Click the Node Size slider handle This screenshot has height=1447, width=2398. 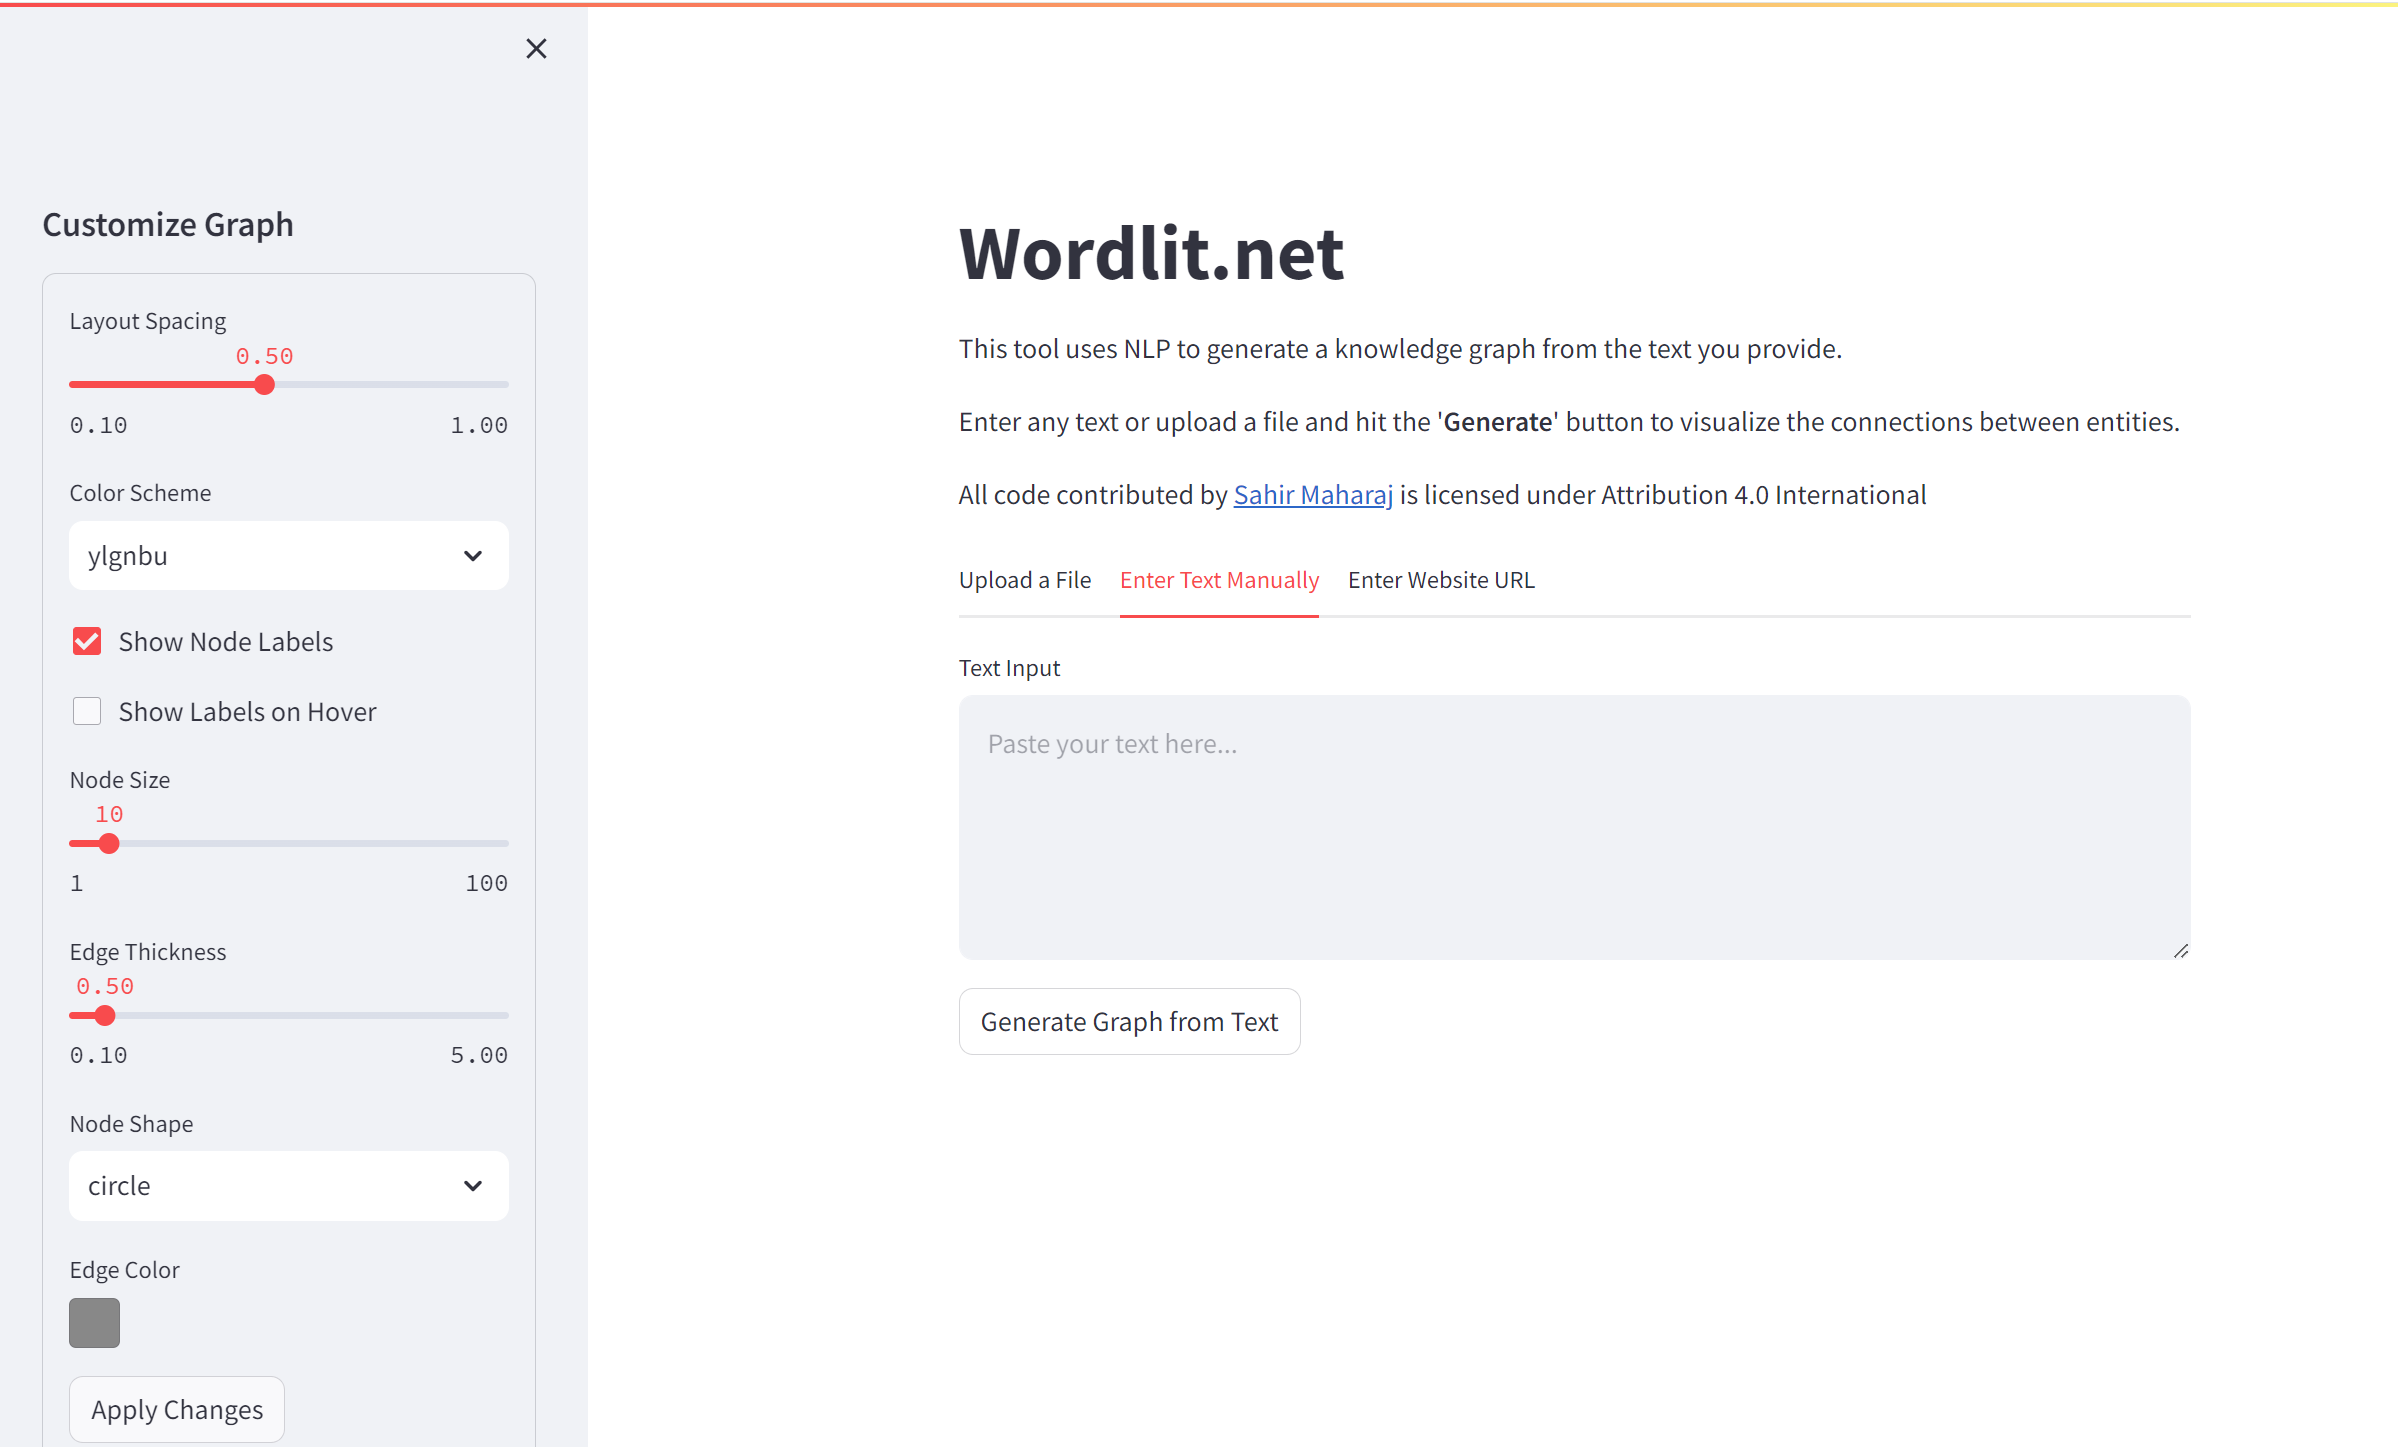pos(109,843)
